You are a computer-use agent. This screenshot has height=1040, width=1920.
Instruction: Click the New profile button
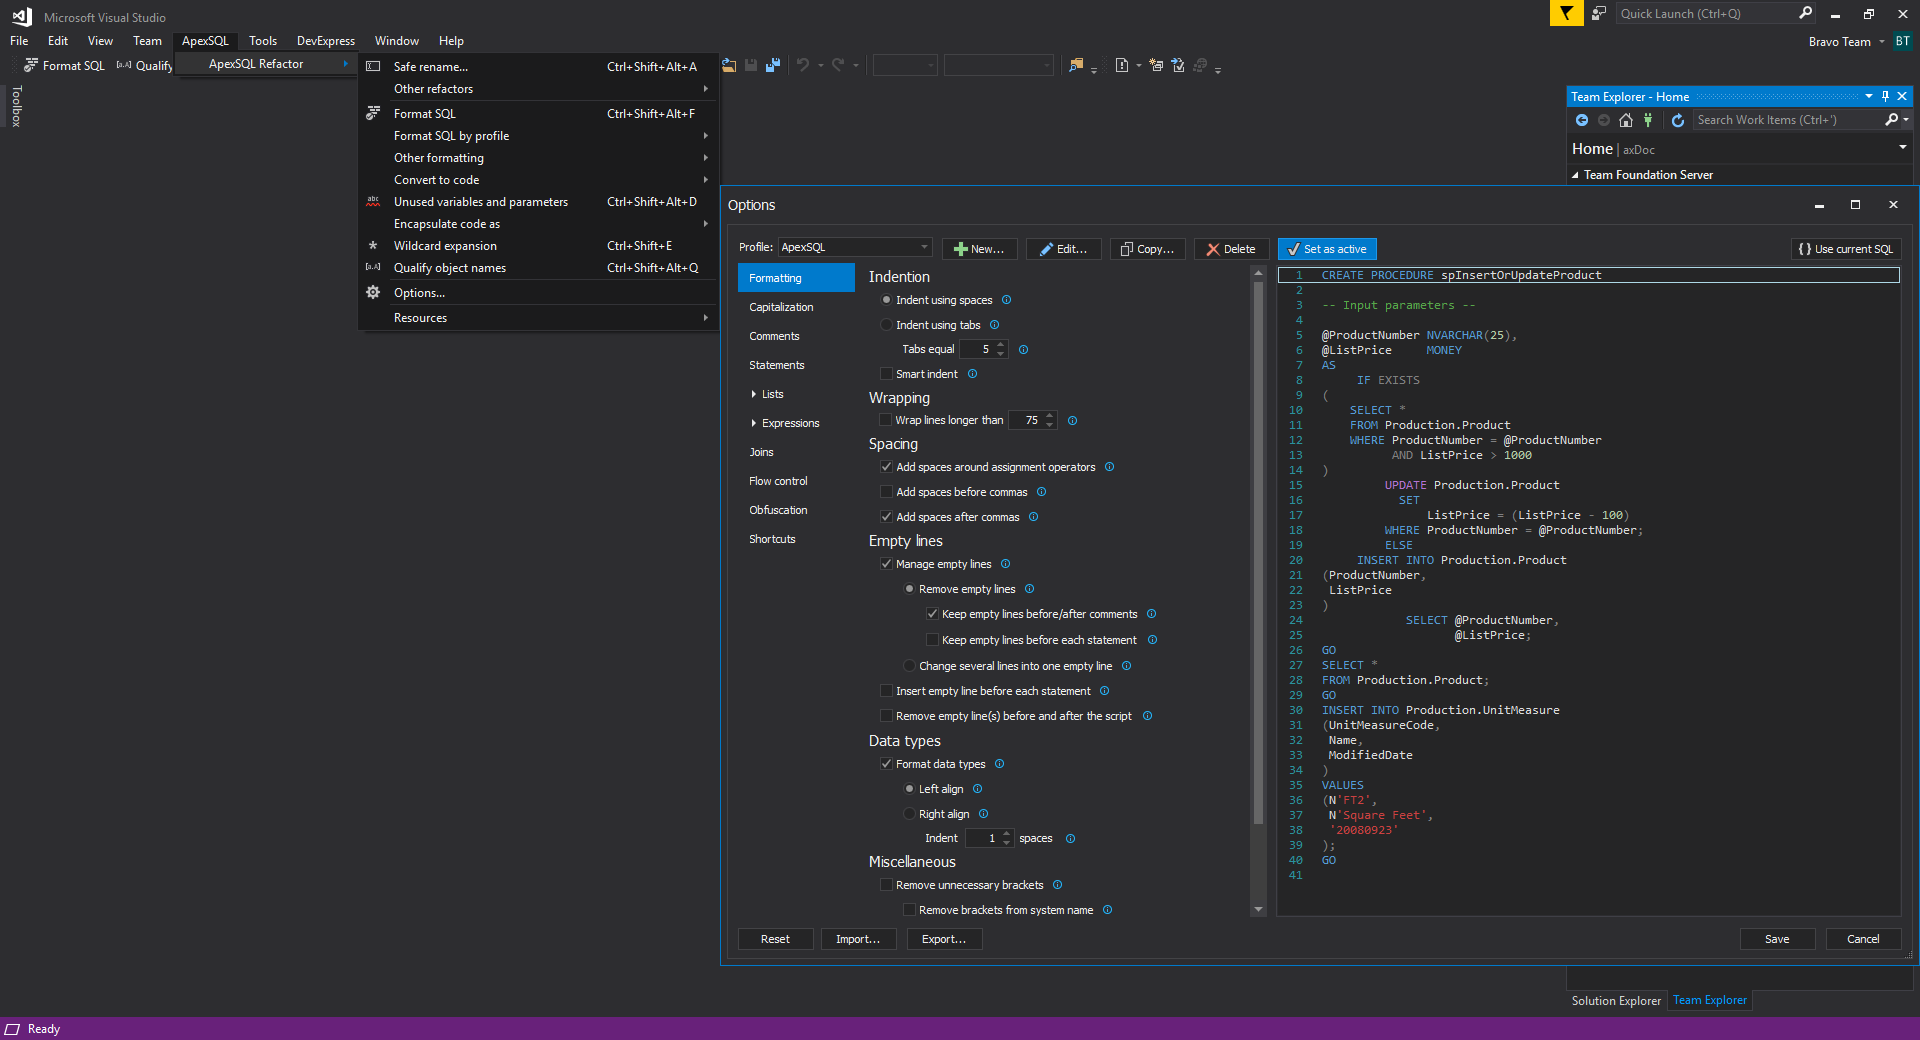(x=979, y=249)
